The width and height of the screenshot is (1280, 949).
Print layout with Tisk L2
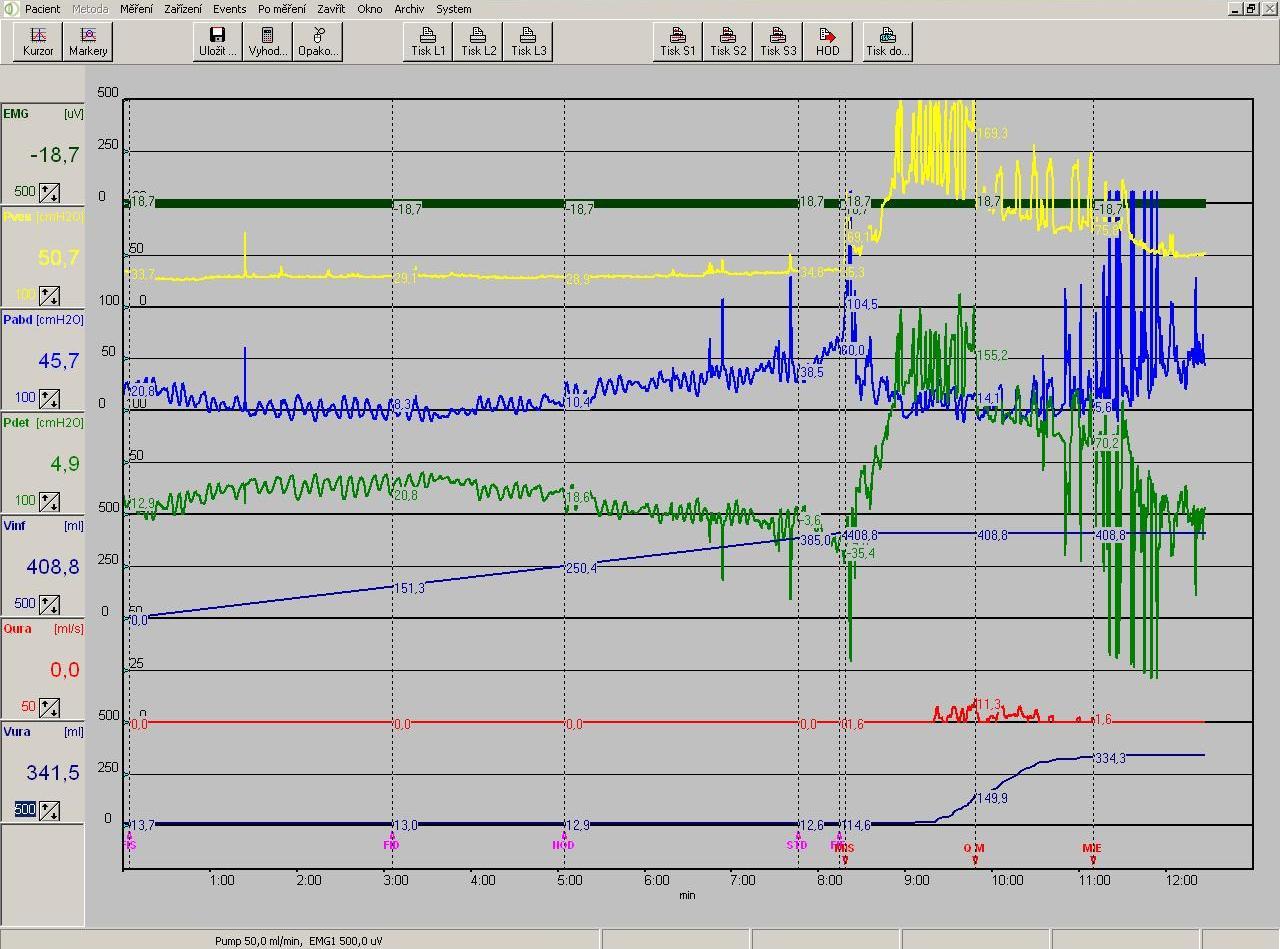(x=478, y=42)
